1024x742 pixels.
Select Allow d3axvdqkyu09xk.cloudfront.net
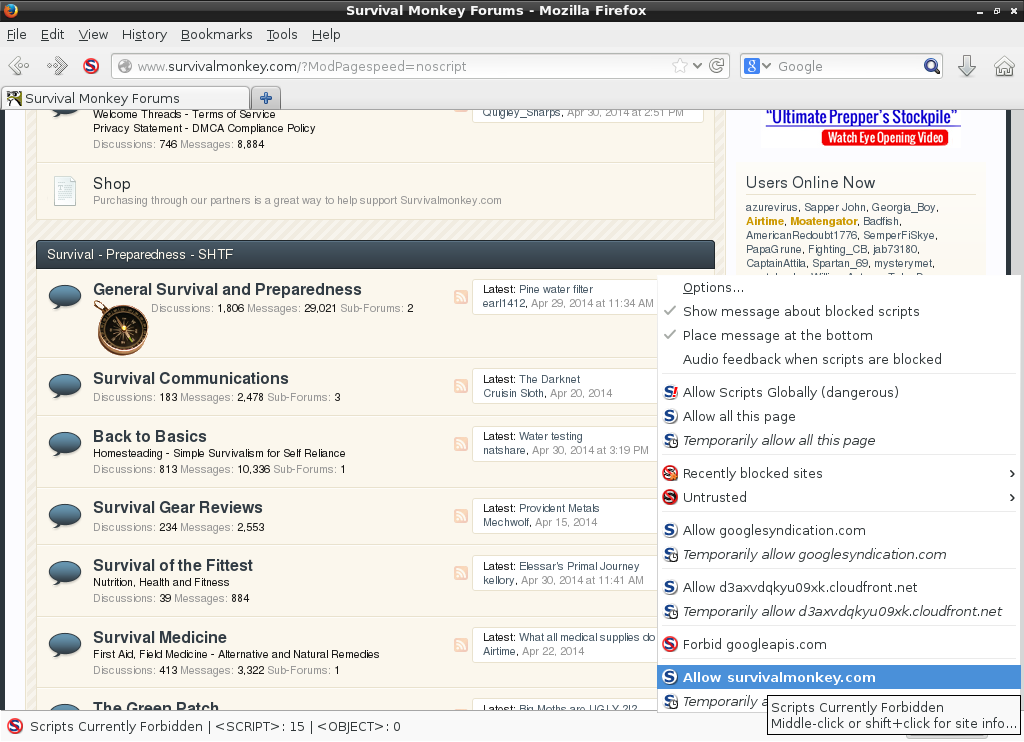click(x=839, y=588)
